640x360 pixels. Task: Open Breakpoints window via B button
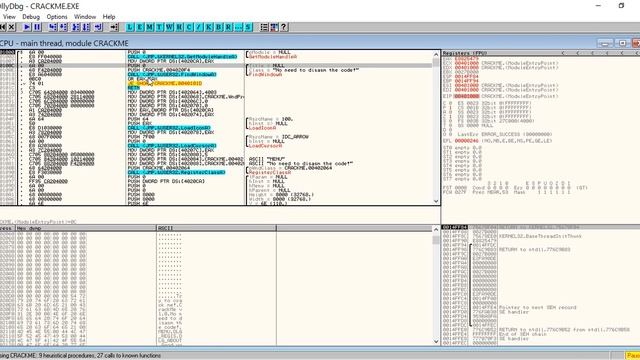click(218, 27)
